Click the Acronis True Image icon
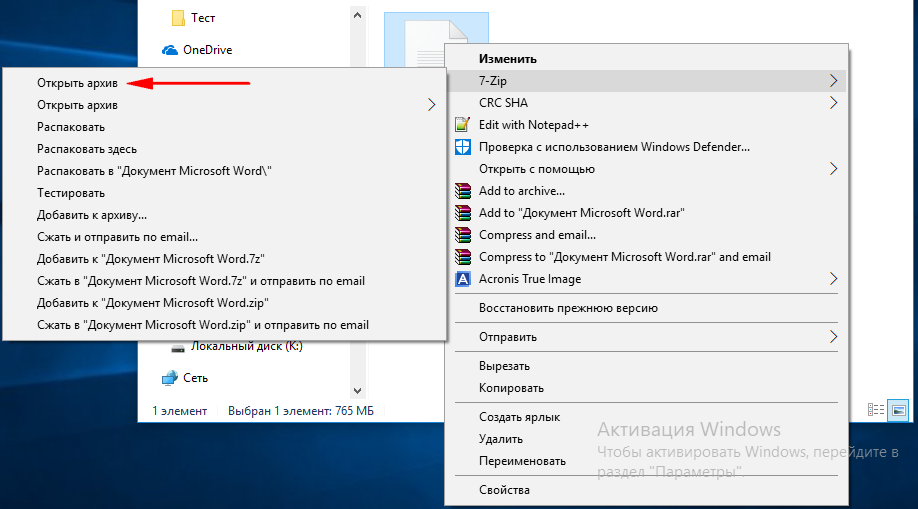This screenshot has width=918, height=509. 462,279
